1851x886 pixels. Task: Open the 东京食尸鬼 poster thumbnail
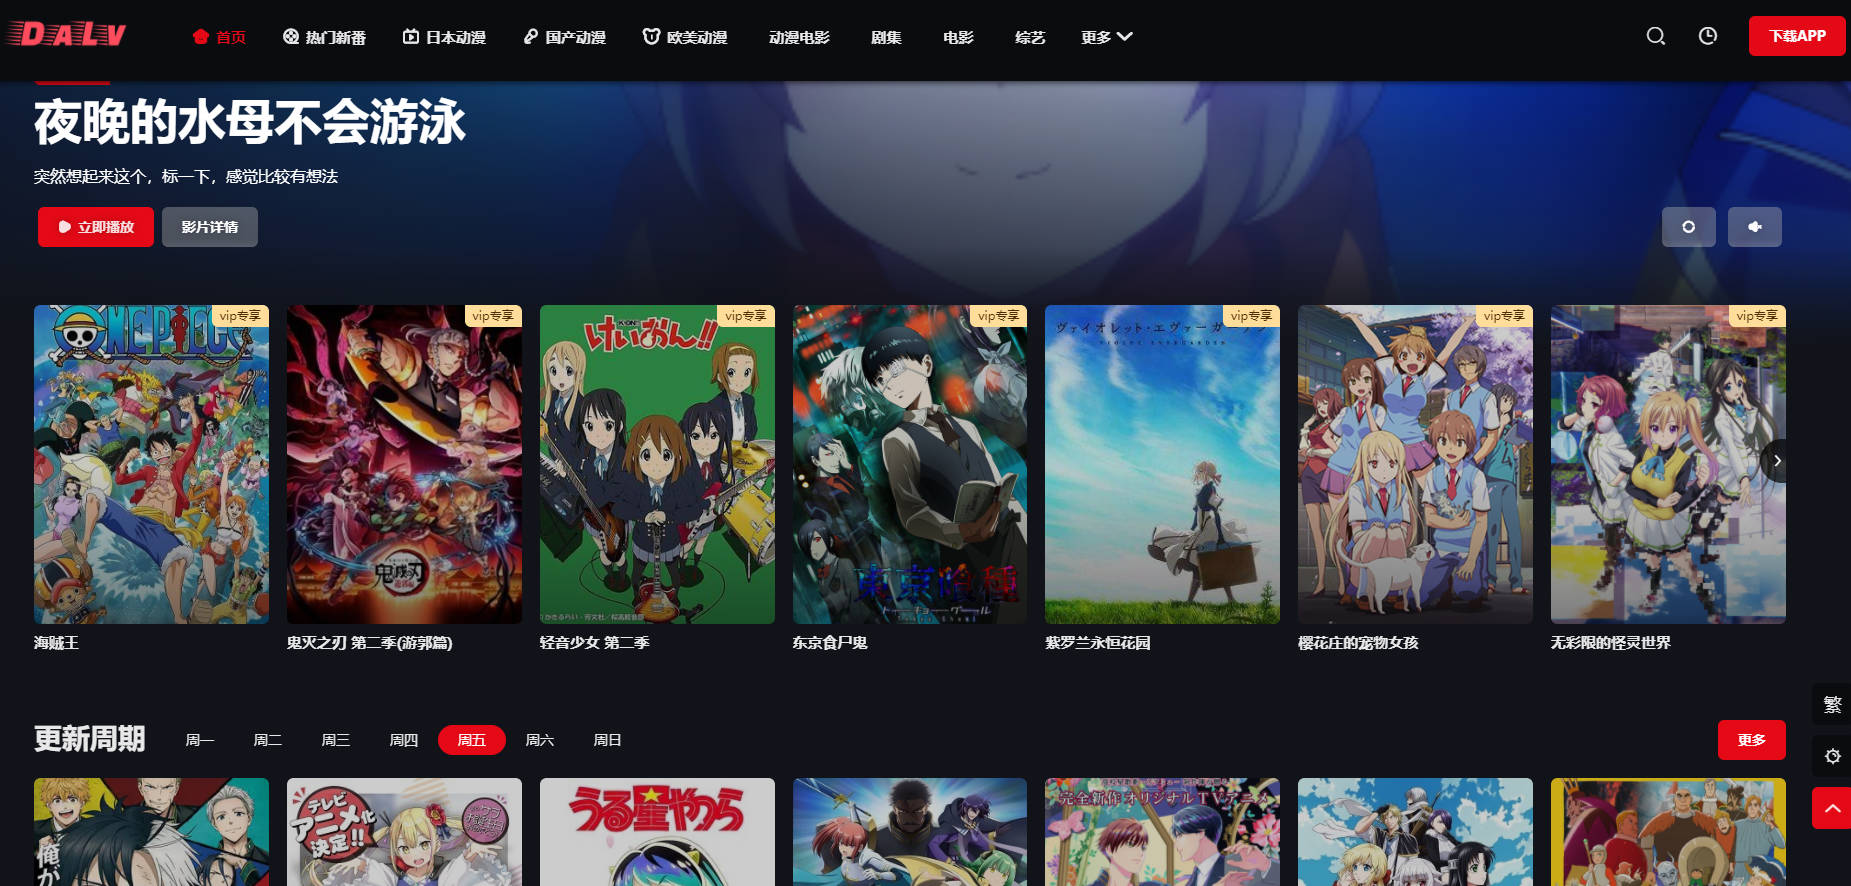tap(910, 464)
